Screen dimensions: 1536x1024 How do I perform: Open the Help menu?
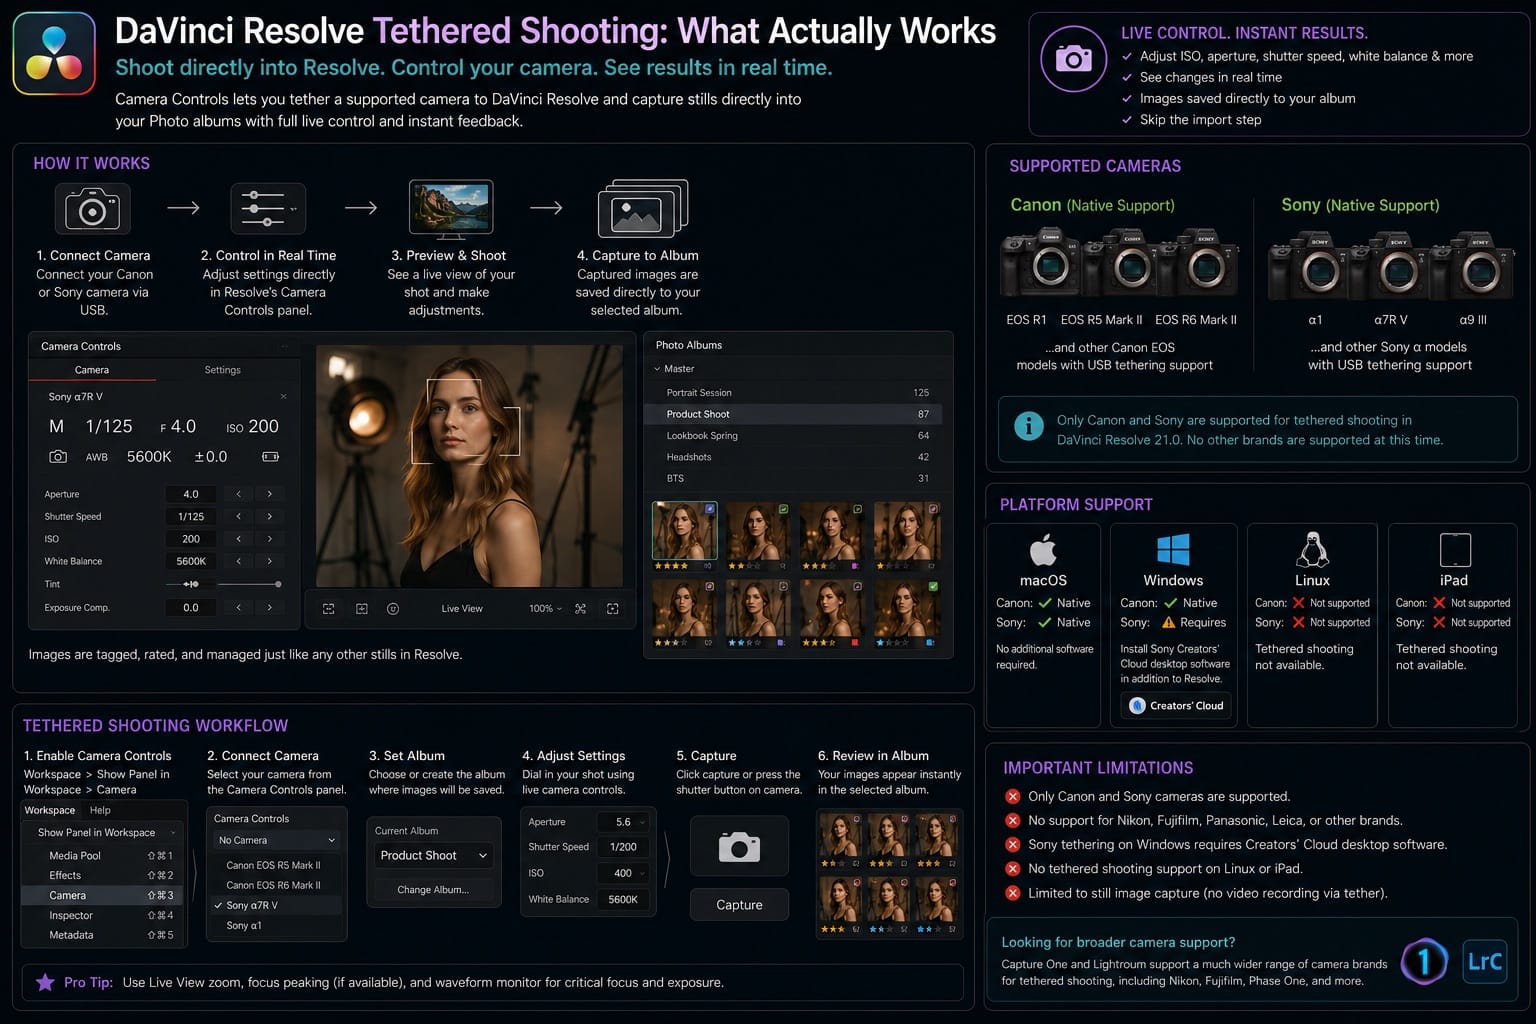[100, 810]
